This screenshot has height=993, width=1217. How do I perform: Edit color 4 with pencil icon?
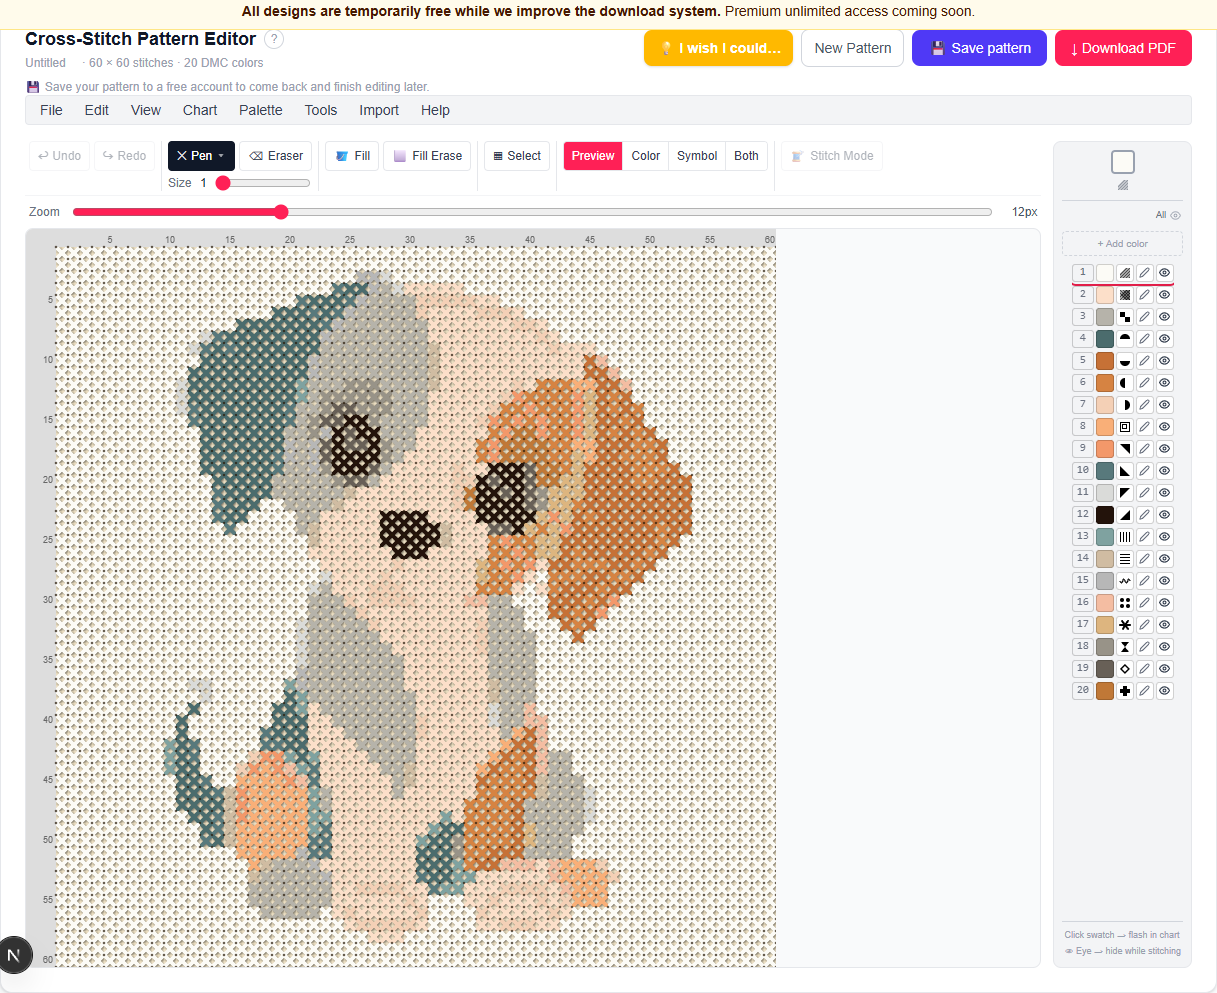point(1145,339)
